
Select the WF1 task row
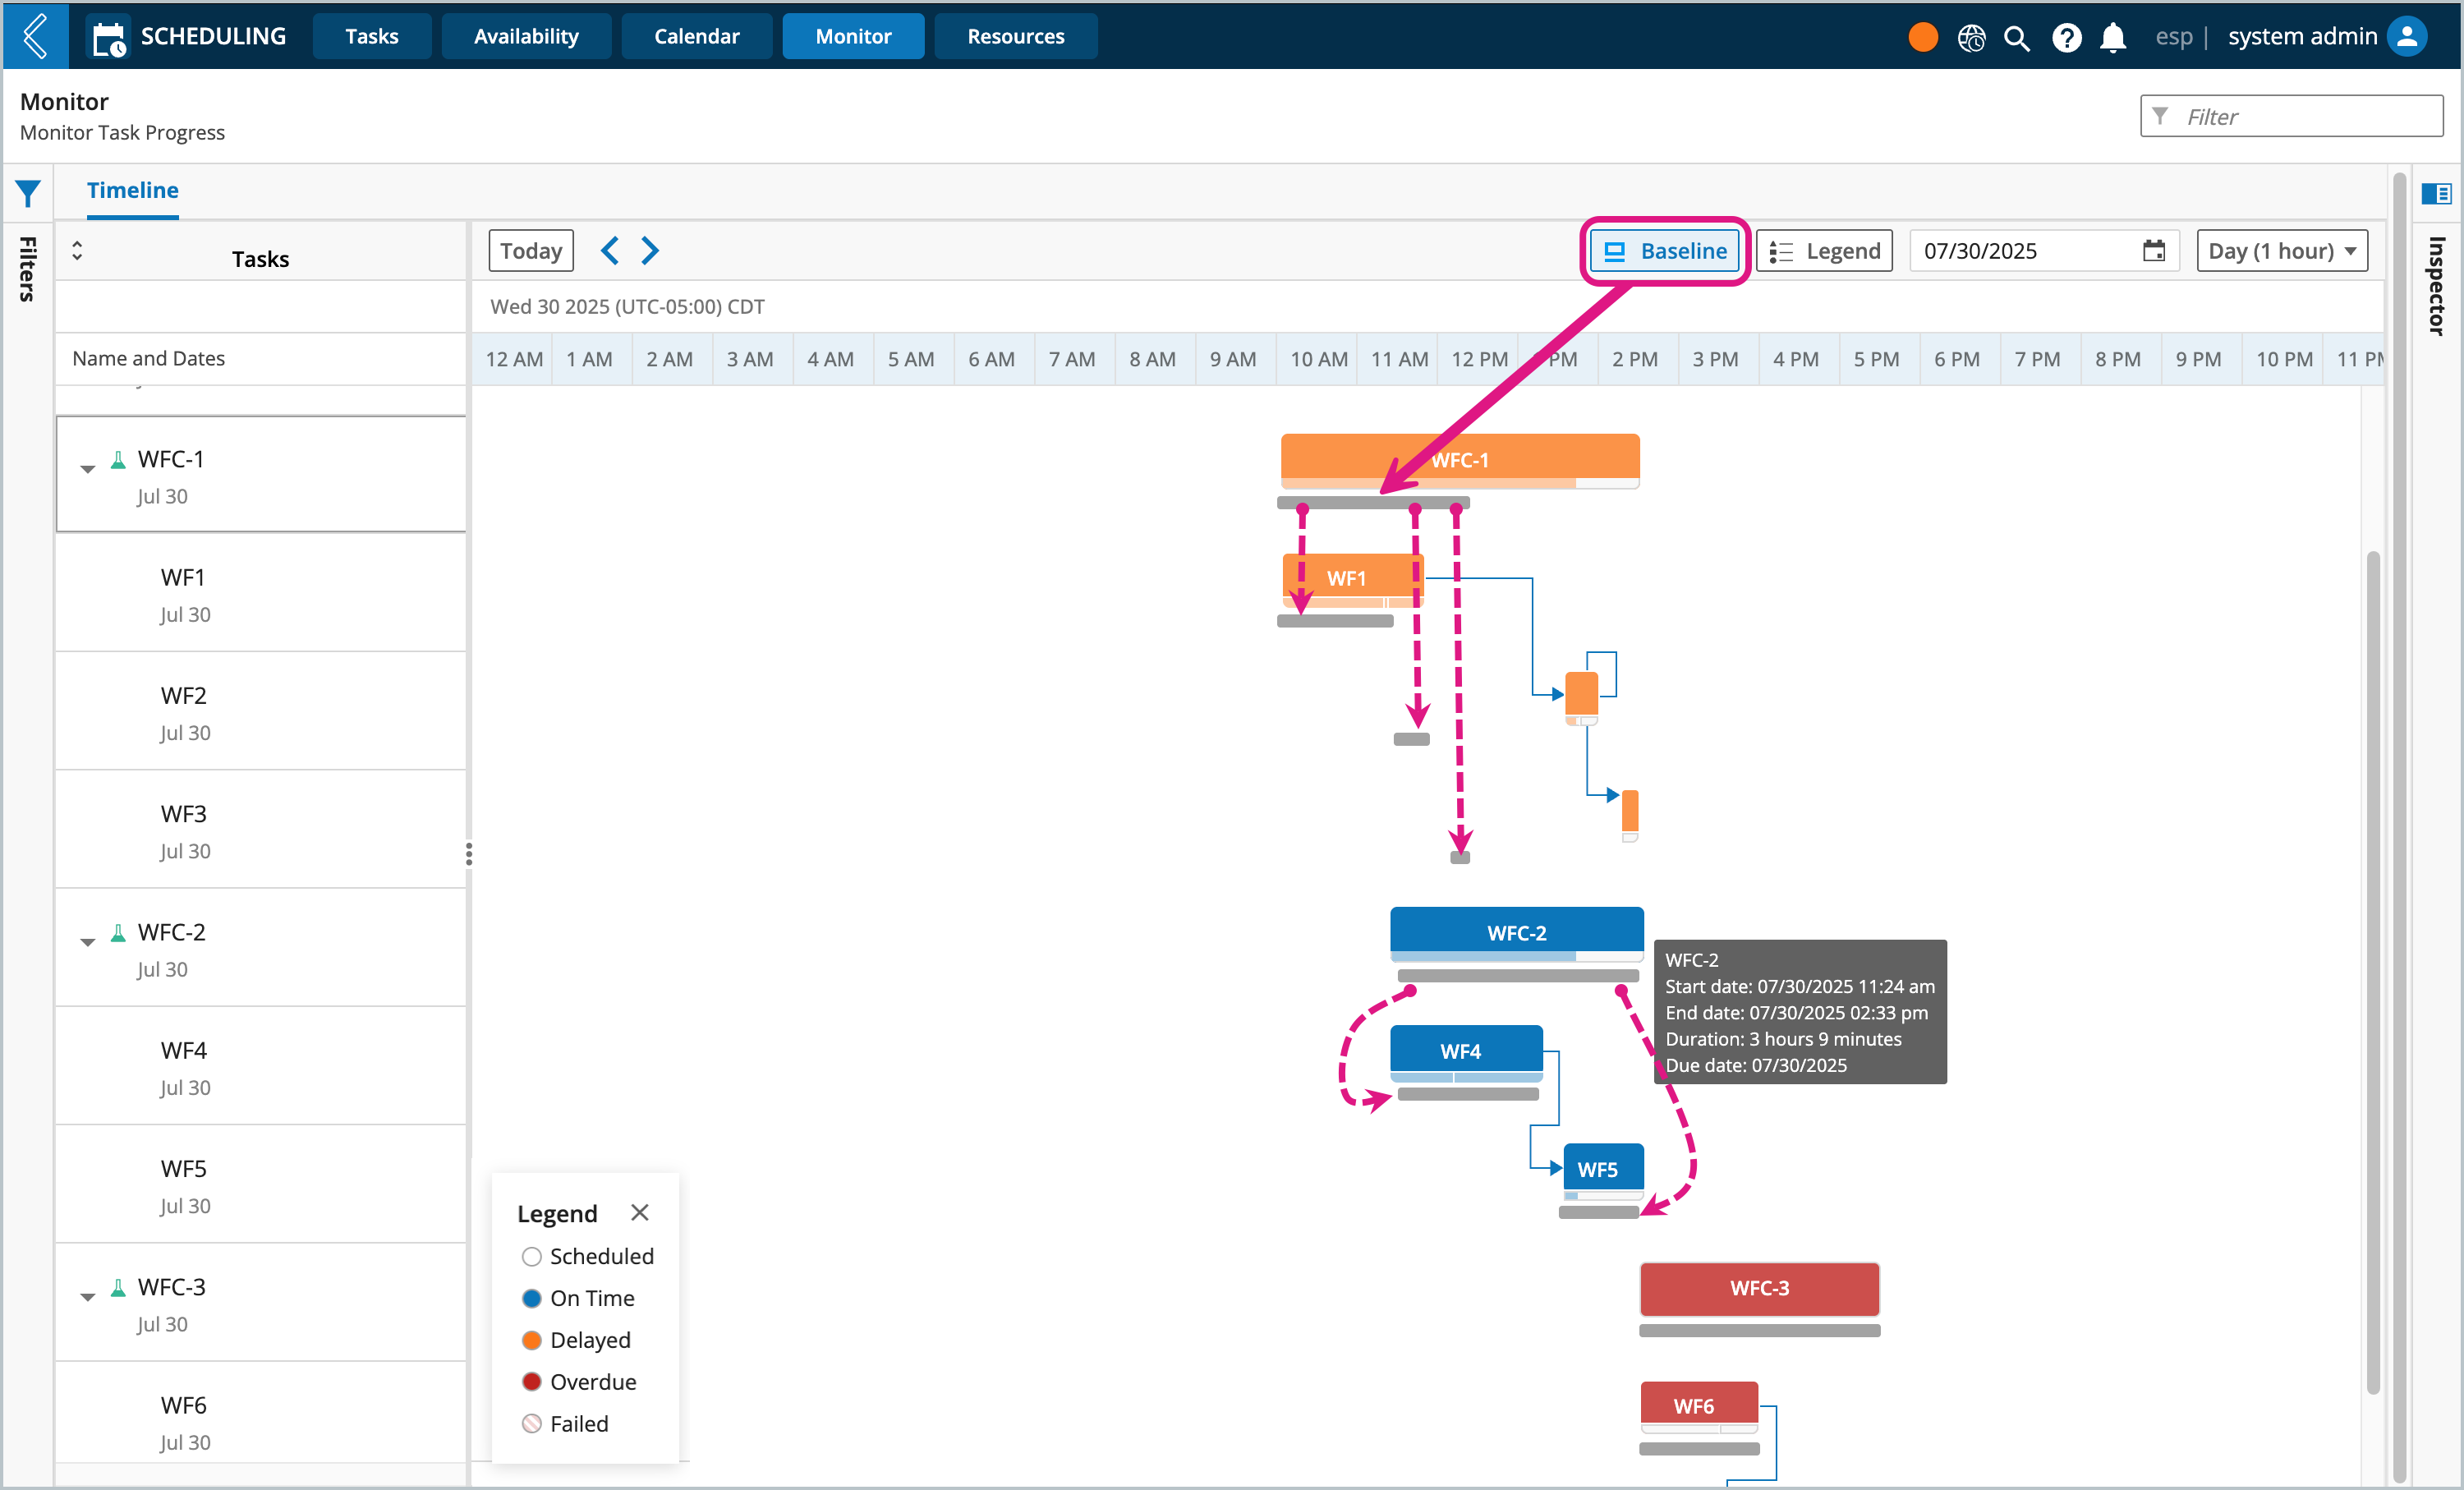tap(261, 593)
